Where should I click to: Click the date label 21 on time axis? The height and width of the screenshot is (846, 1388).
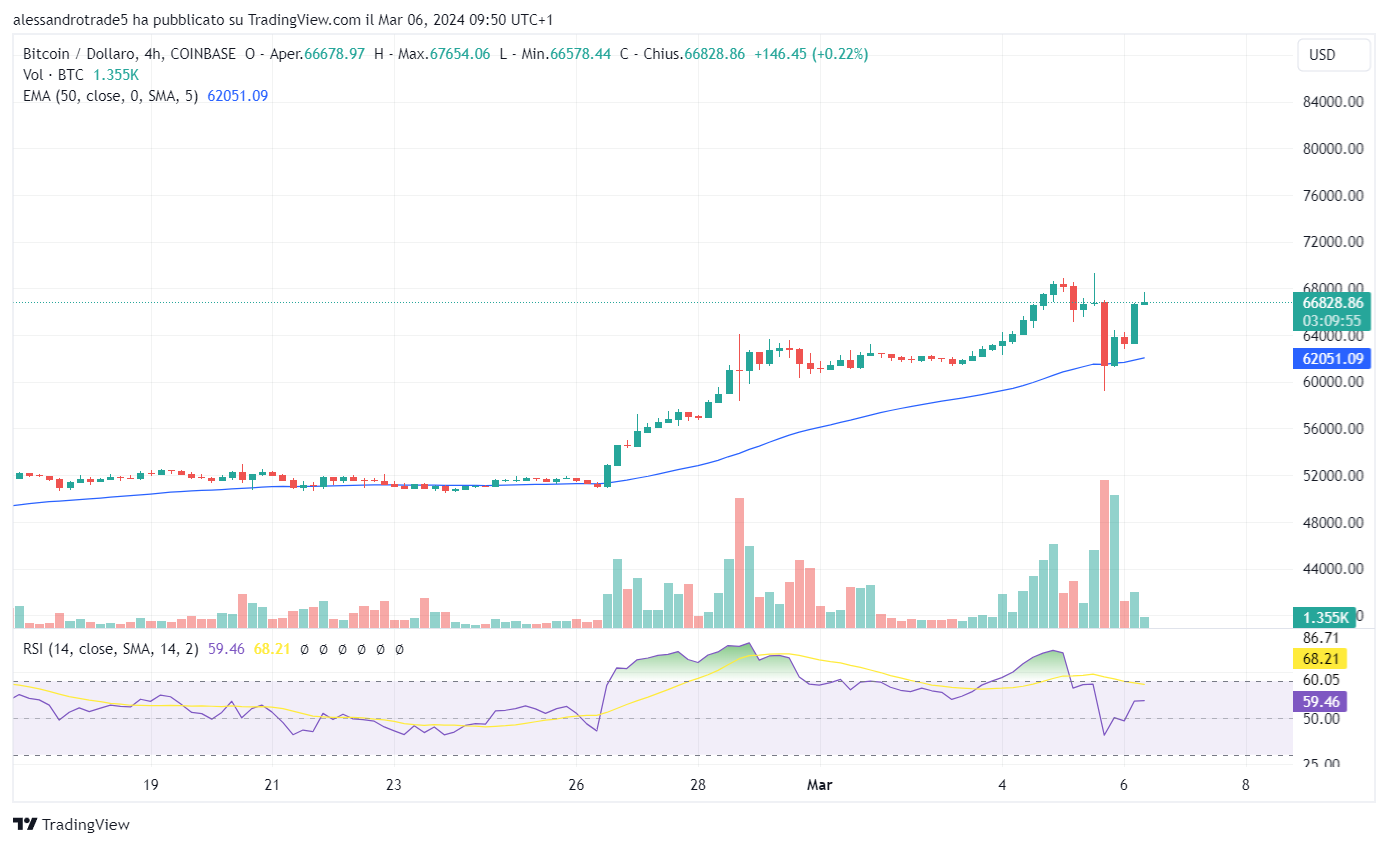pos(272,785)
